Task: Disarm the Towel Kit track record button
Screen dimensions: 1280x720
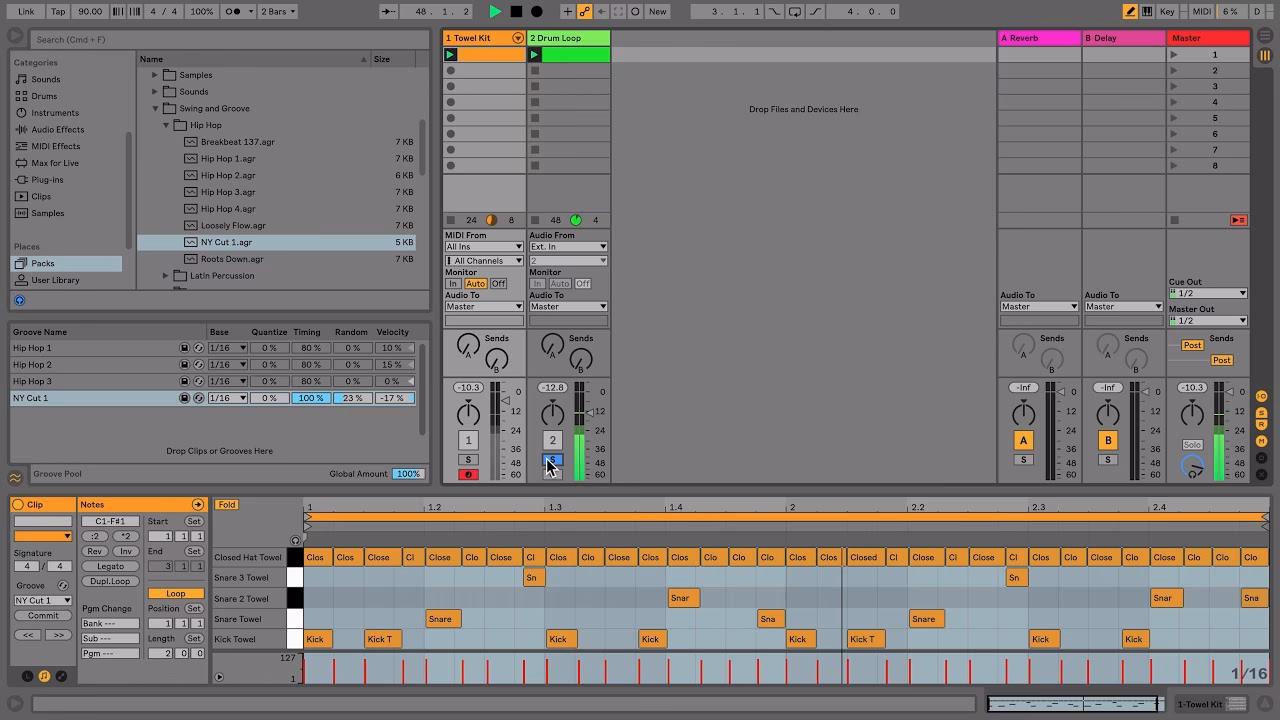Action: (x=467, y=474)
